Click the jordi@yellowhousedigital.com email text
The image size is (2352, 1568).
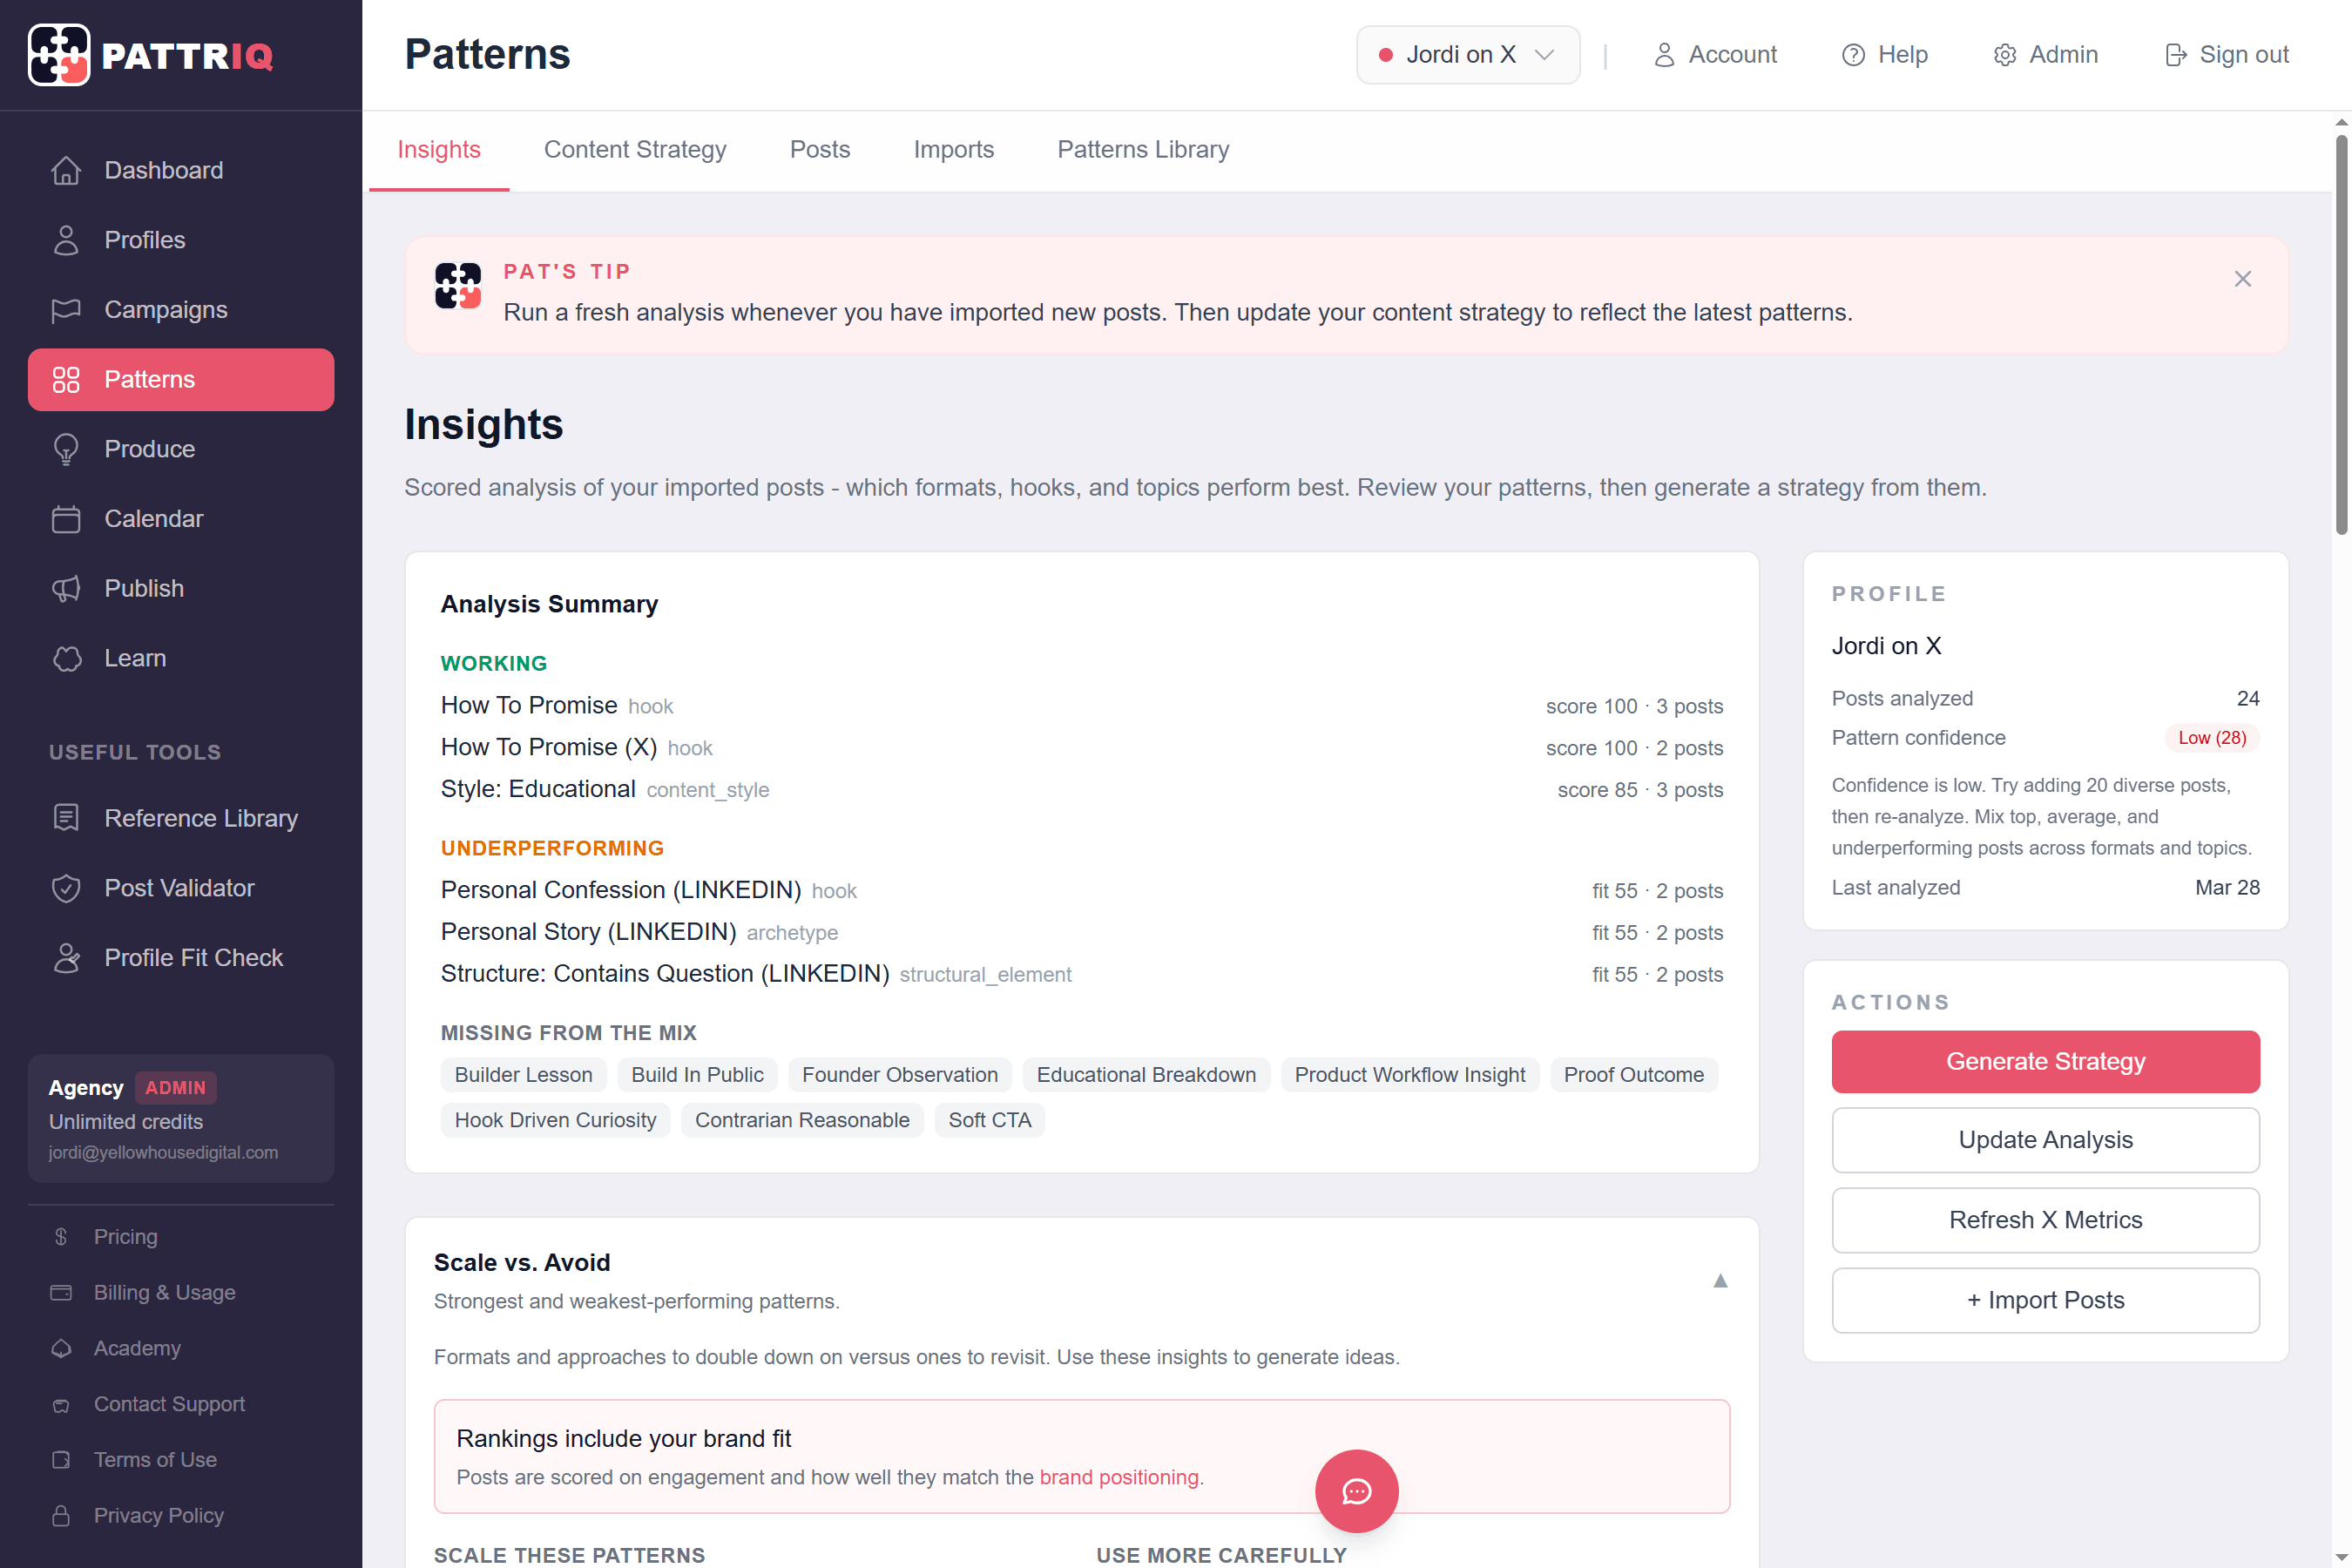[163, 1153]
